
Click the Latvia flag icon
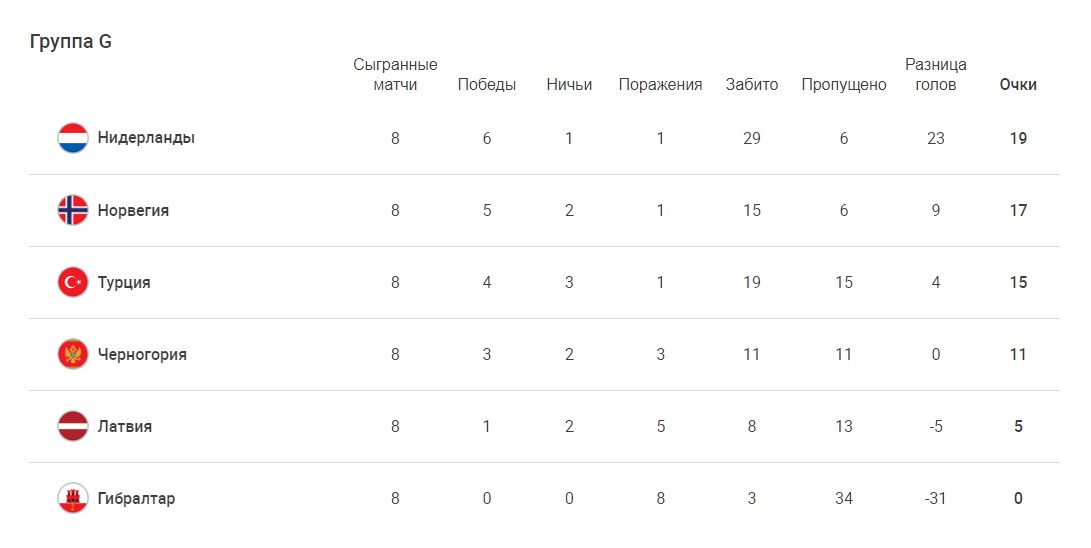click(73, 426)
